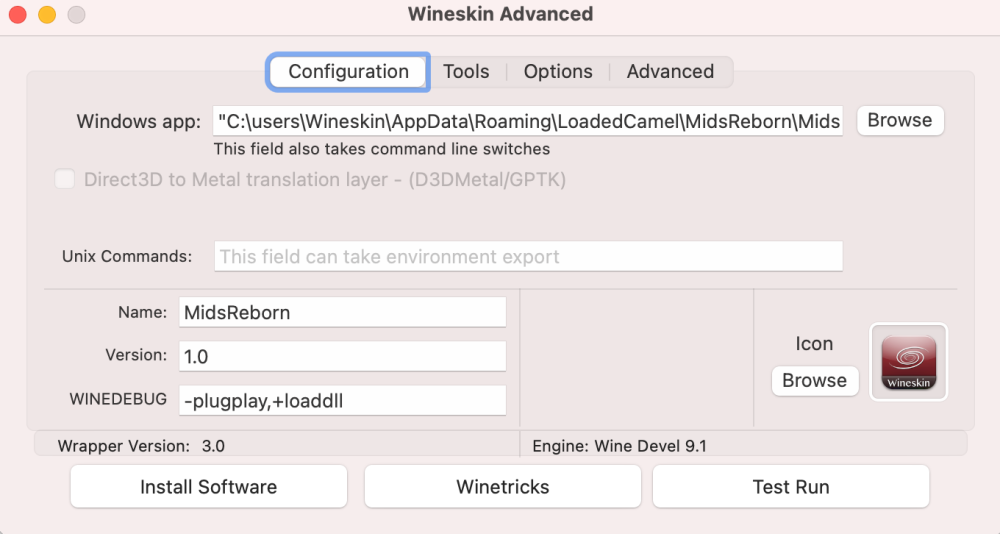Click the Install Software button
Screen dimensions: 1000x534
208,487
